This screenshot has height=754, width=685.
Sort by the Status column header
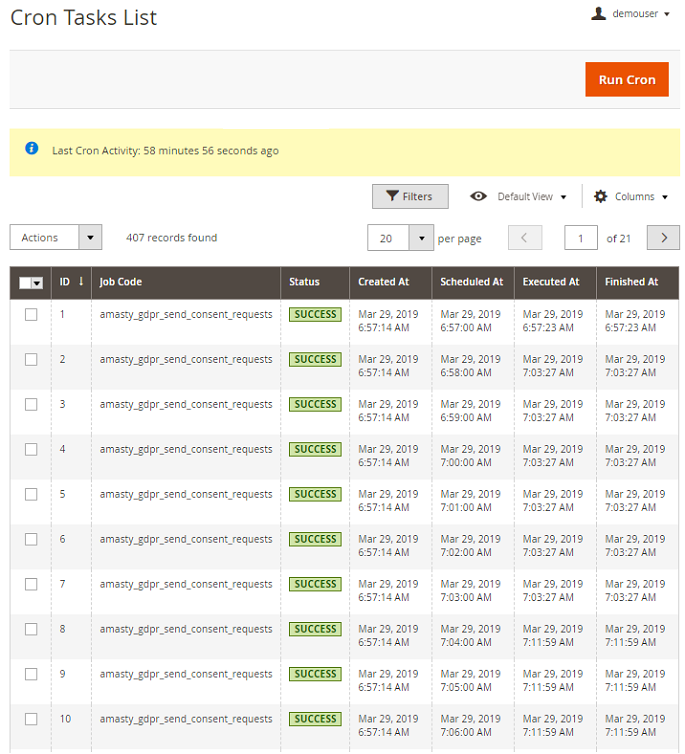coord(304,282)
